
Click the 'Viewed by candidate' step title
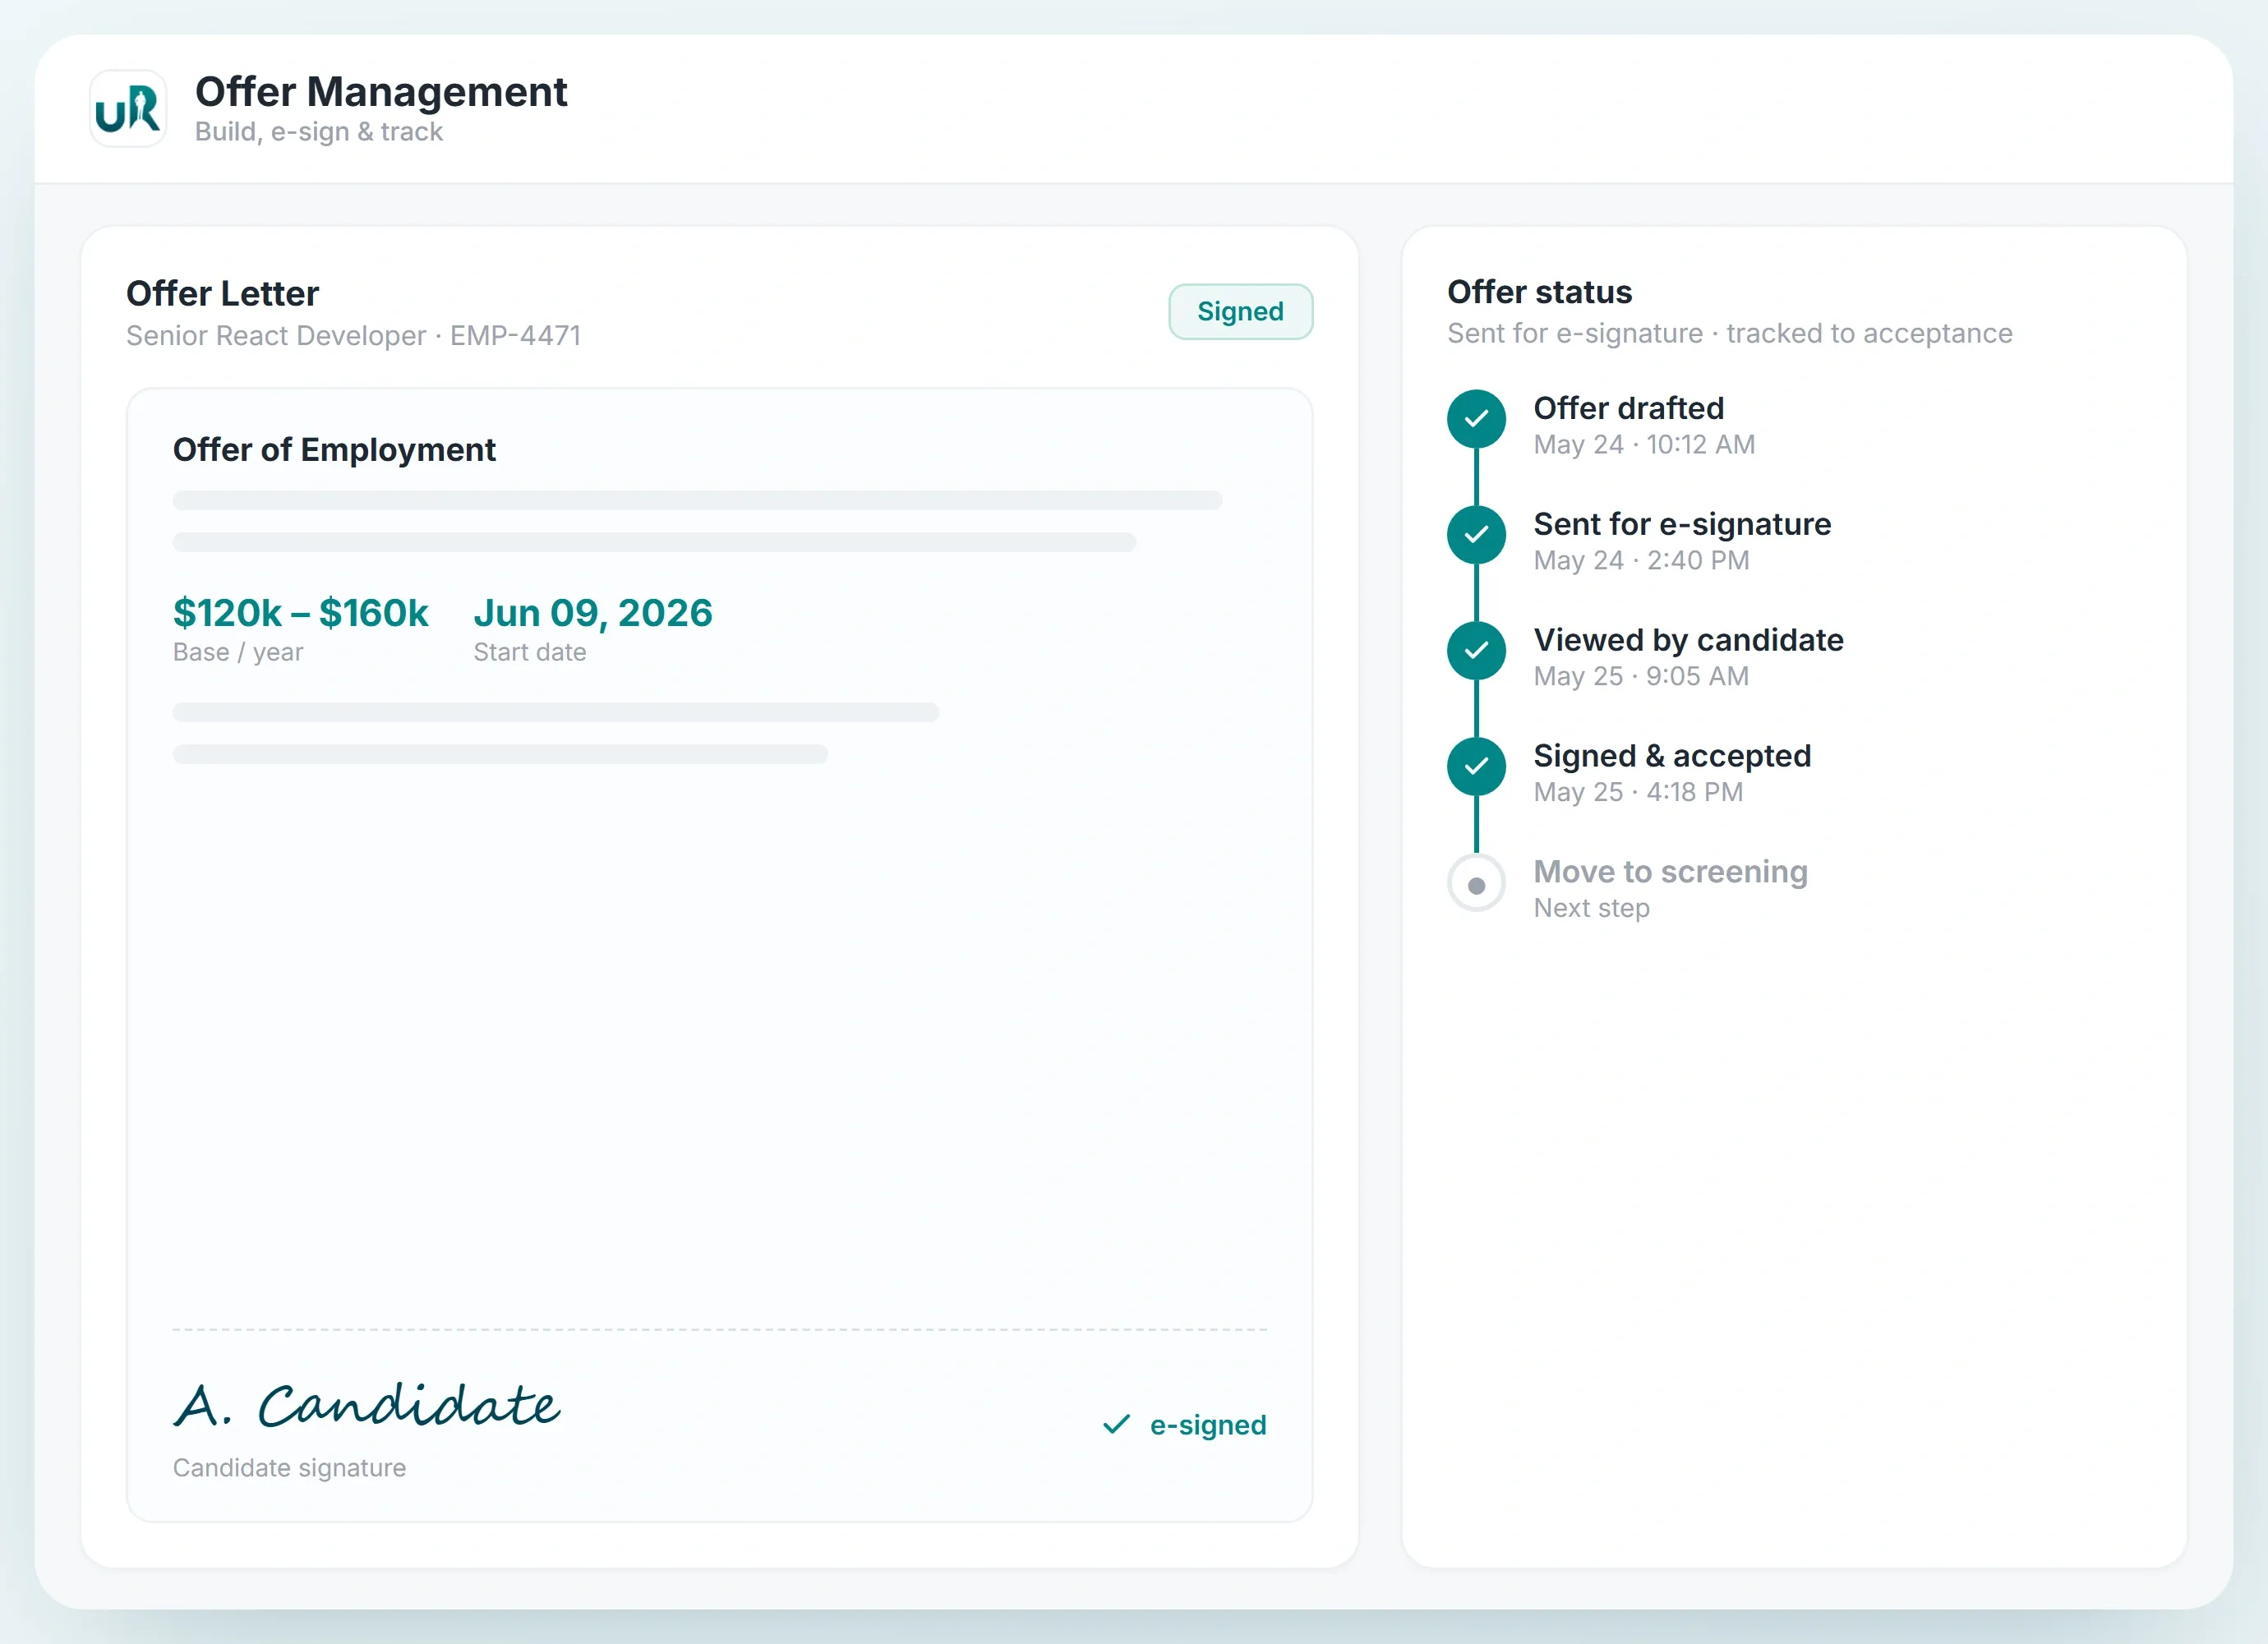1688,640
